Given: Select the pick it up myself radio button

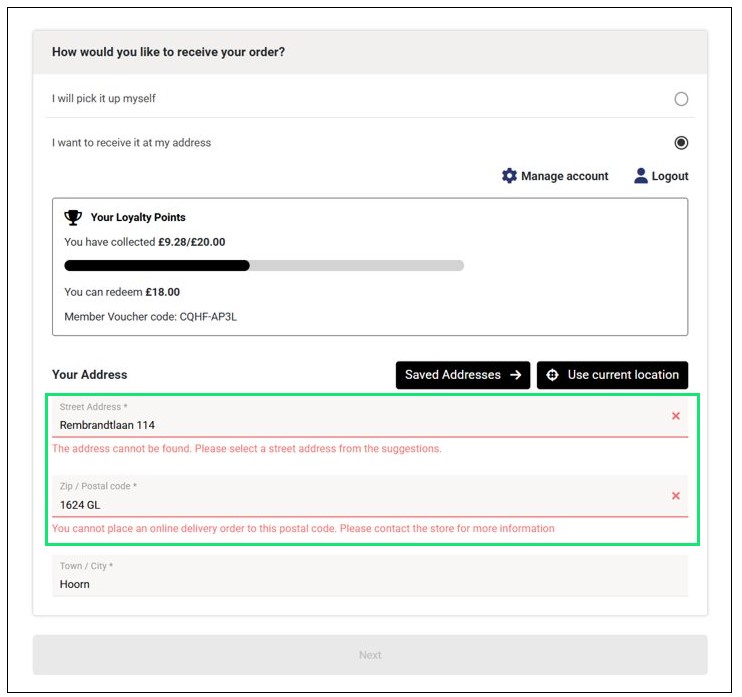Looking at the screenshot, I should [x=681, y=99].
